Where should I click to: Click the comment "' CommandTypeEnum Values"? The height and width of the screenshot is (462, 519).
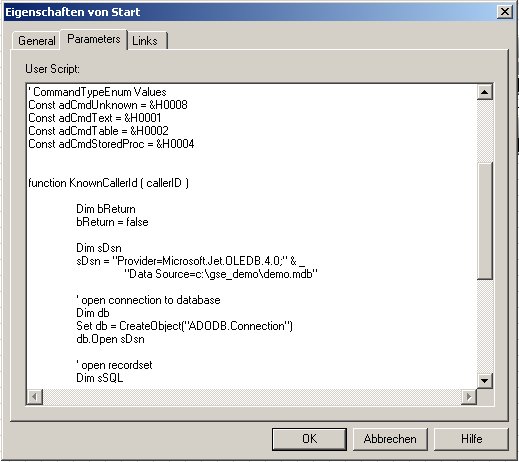(97, 92)
